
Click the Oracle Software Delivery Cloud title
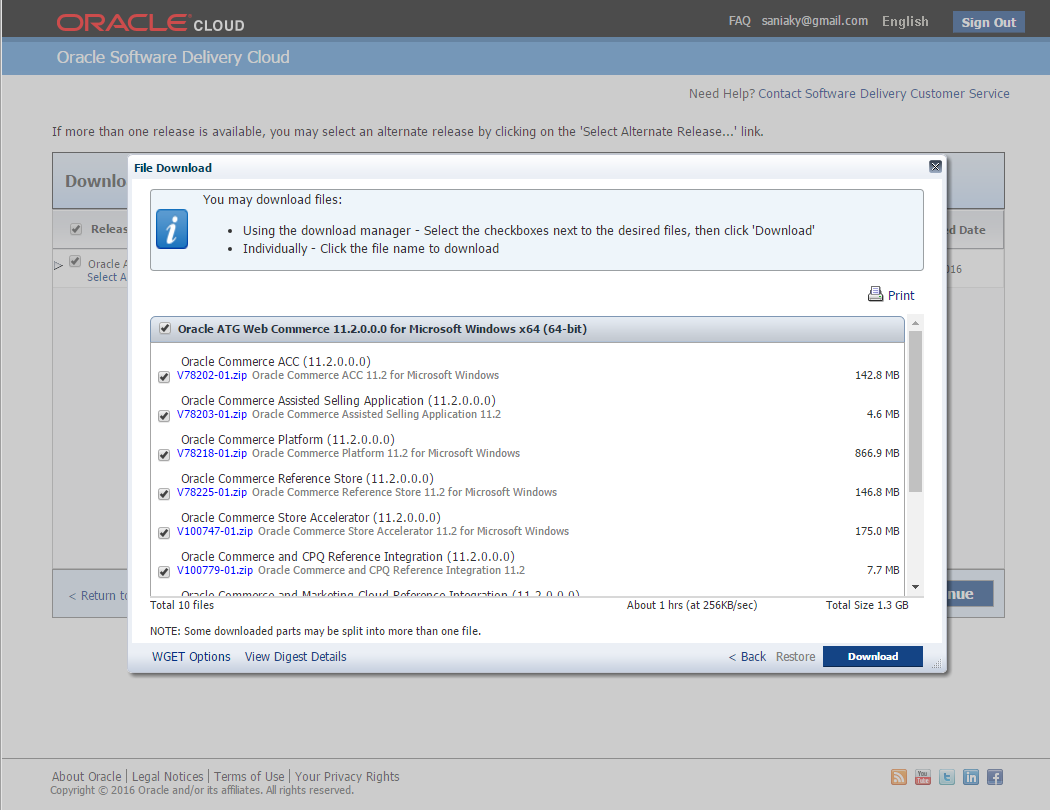pos(173,57)
